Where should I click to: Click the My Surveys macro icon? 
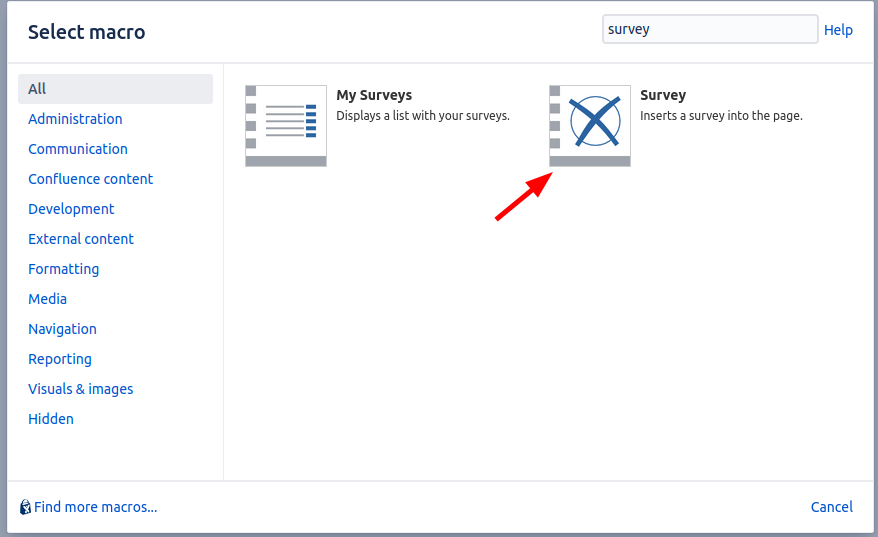tap(286, 125)
